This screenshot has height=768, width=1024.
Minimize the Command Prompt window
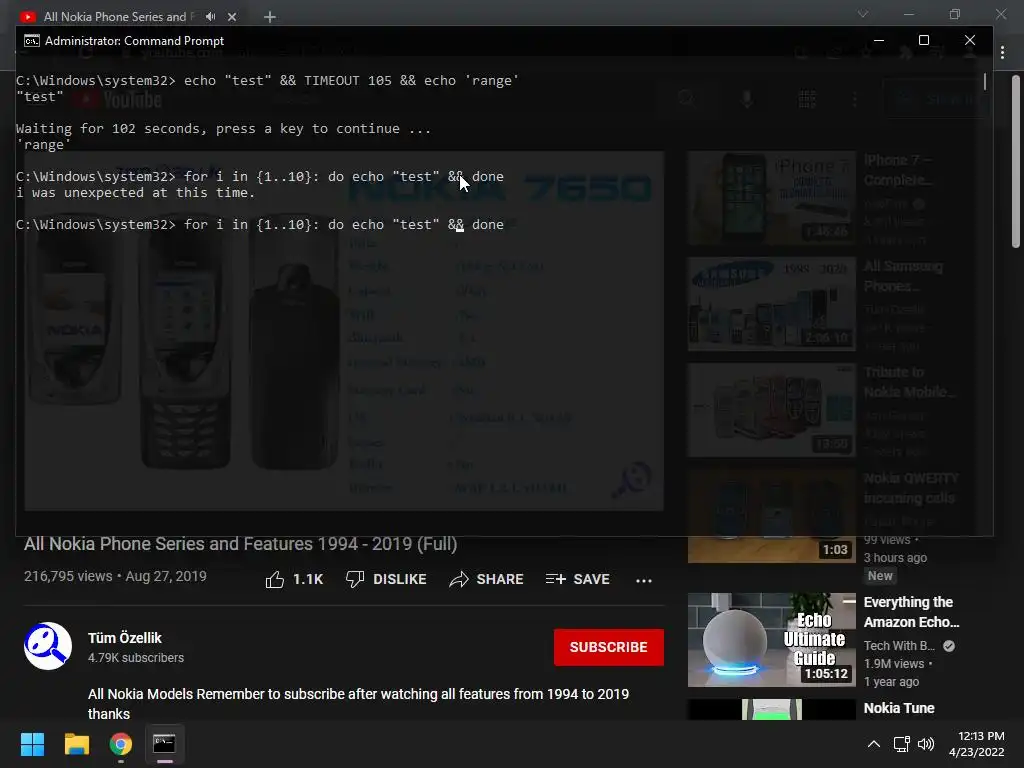pyautogui.click(x=879, y=40)
